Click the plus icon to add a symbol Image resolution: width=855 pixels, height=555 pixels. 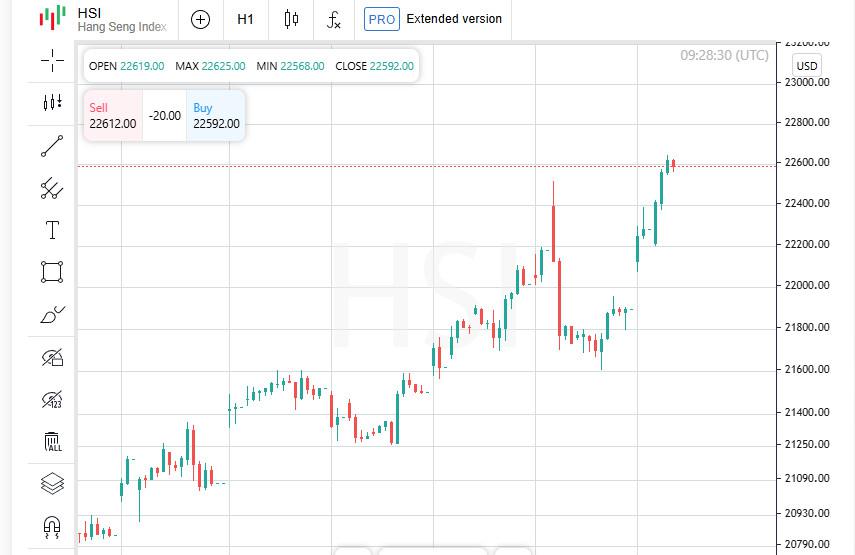[x=200, y=20]
